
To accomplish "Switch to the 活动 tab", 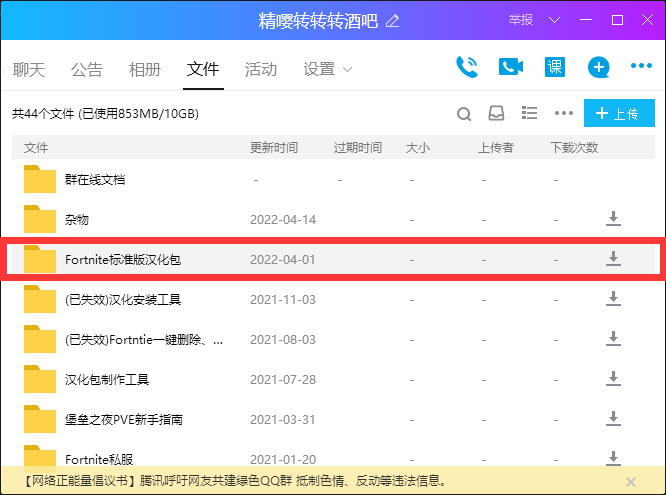I will [x=261, y=69].
